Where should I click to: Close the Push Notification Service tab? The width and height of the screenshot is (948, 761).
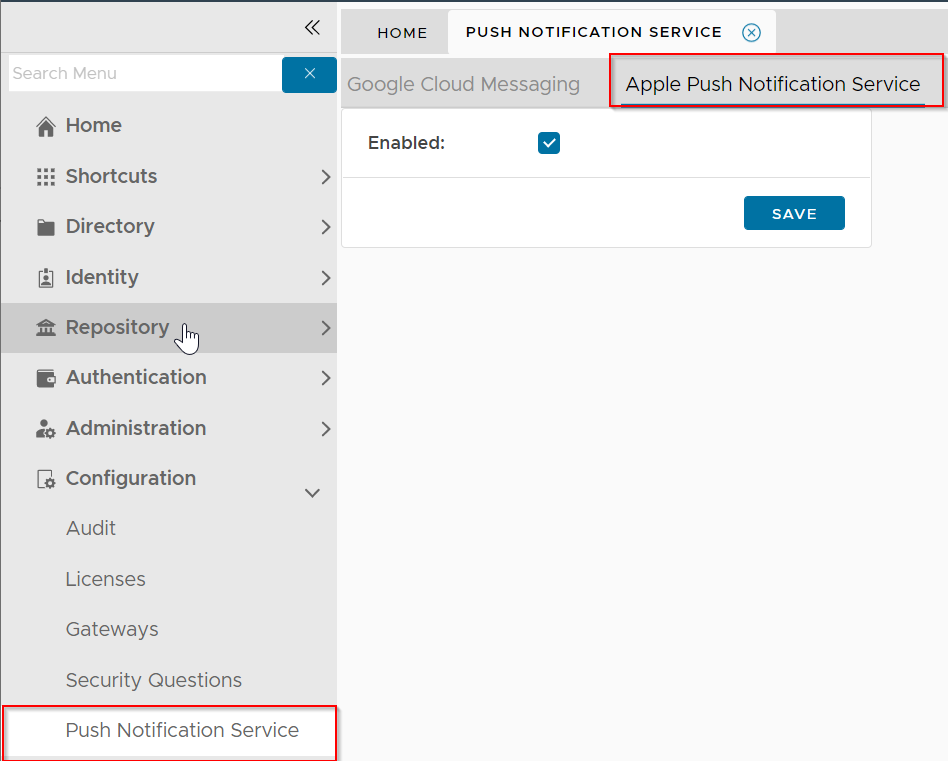point(751,33)
